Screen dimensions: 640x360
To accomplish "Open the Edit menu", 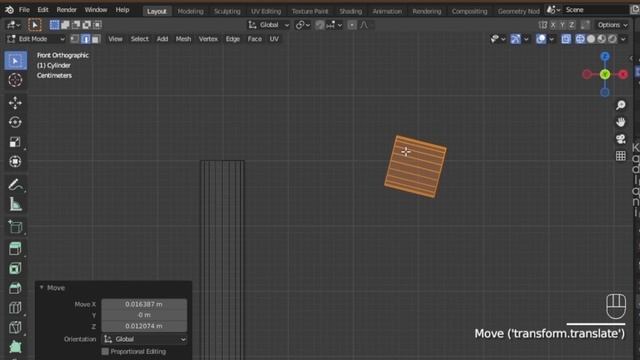I will point(43,10).
